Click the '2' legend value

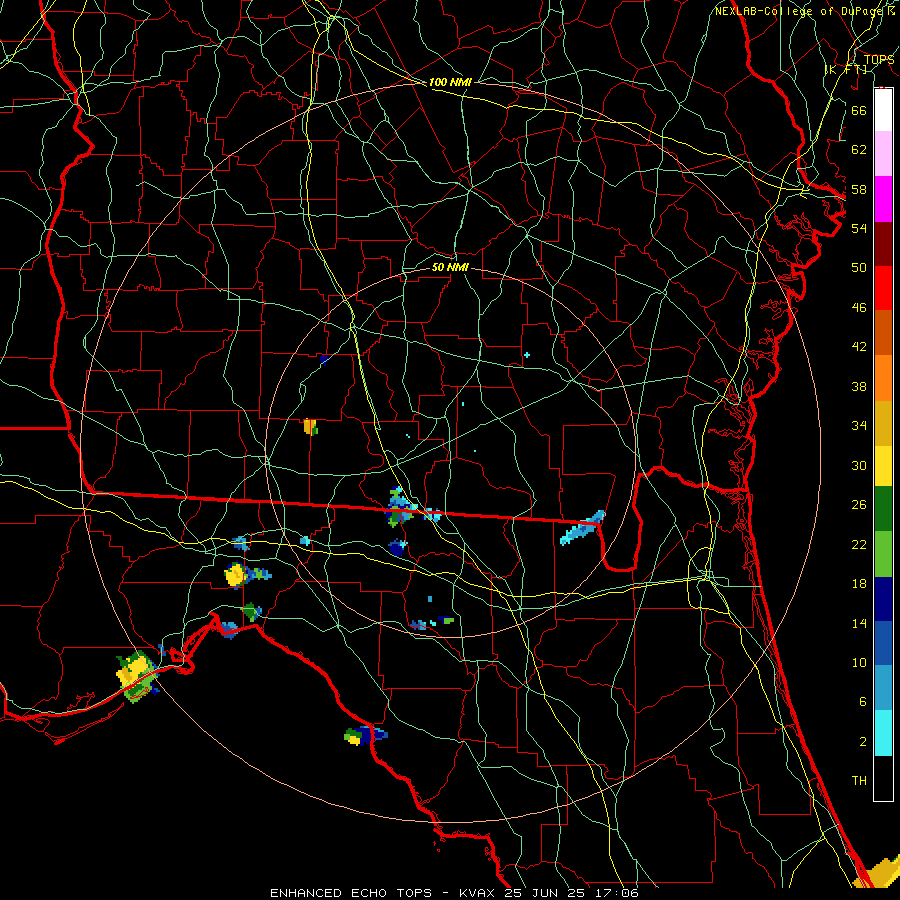862,741
